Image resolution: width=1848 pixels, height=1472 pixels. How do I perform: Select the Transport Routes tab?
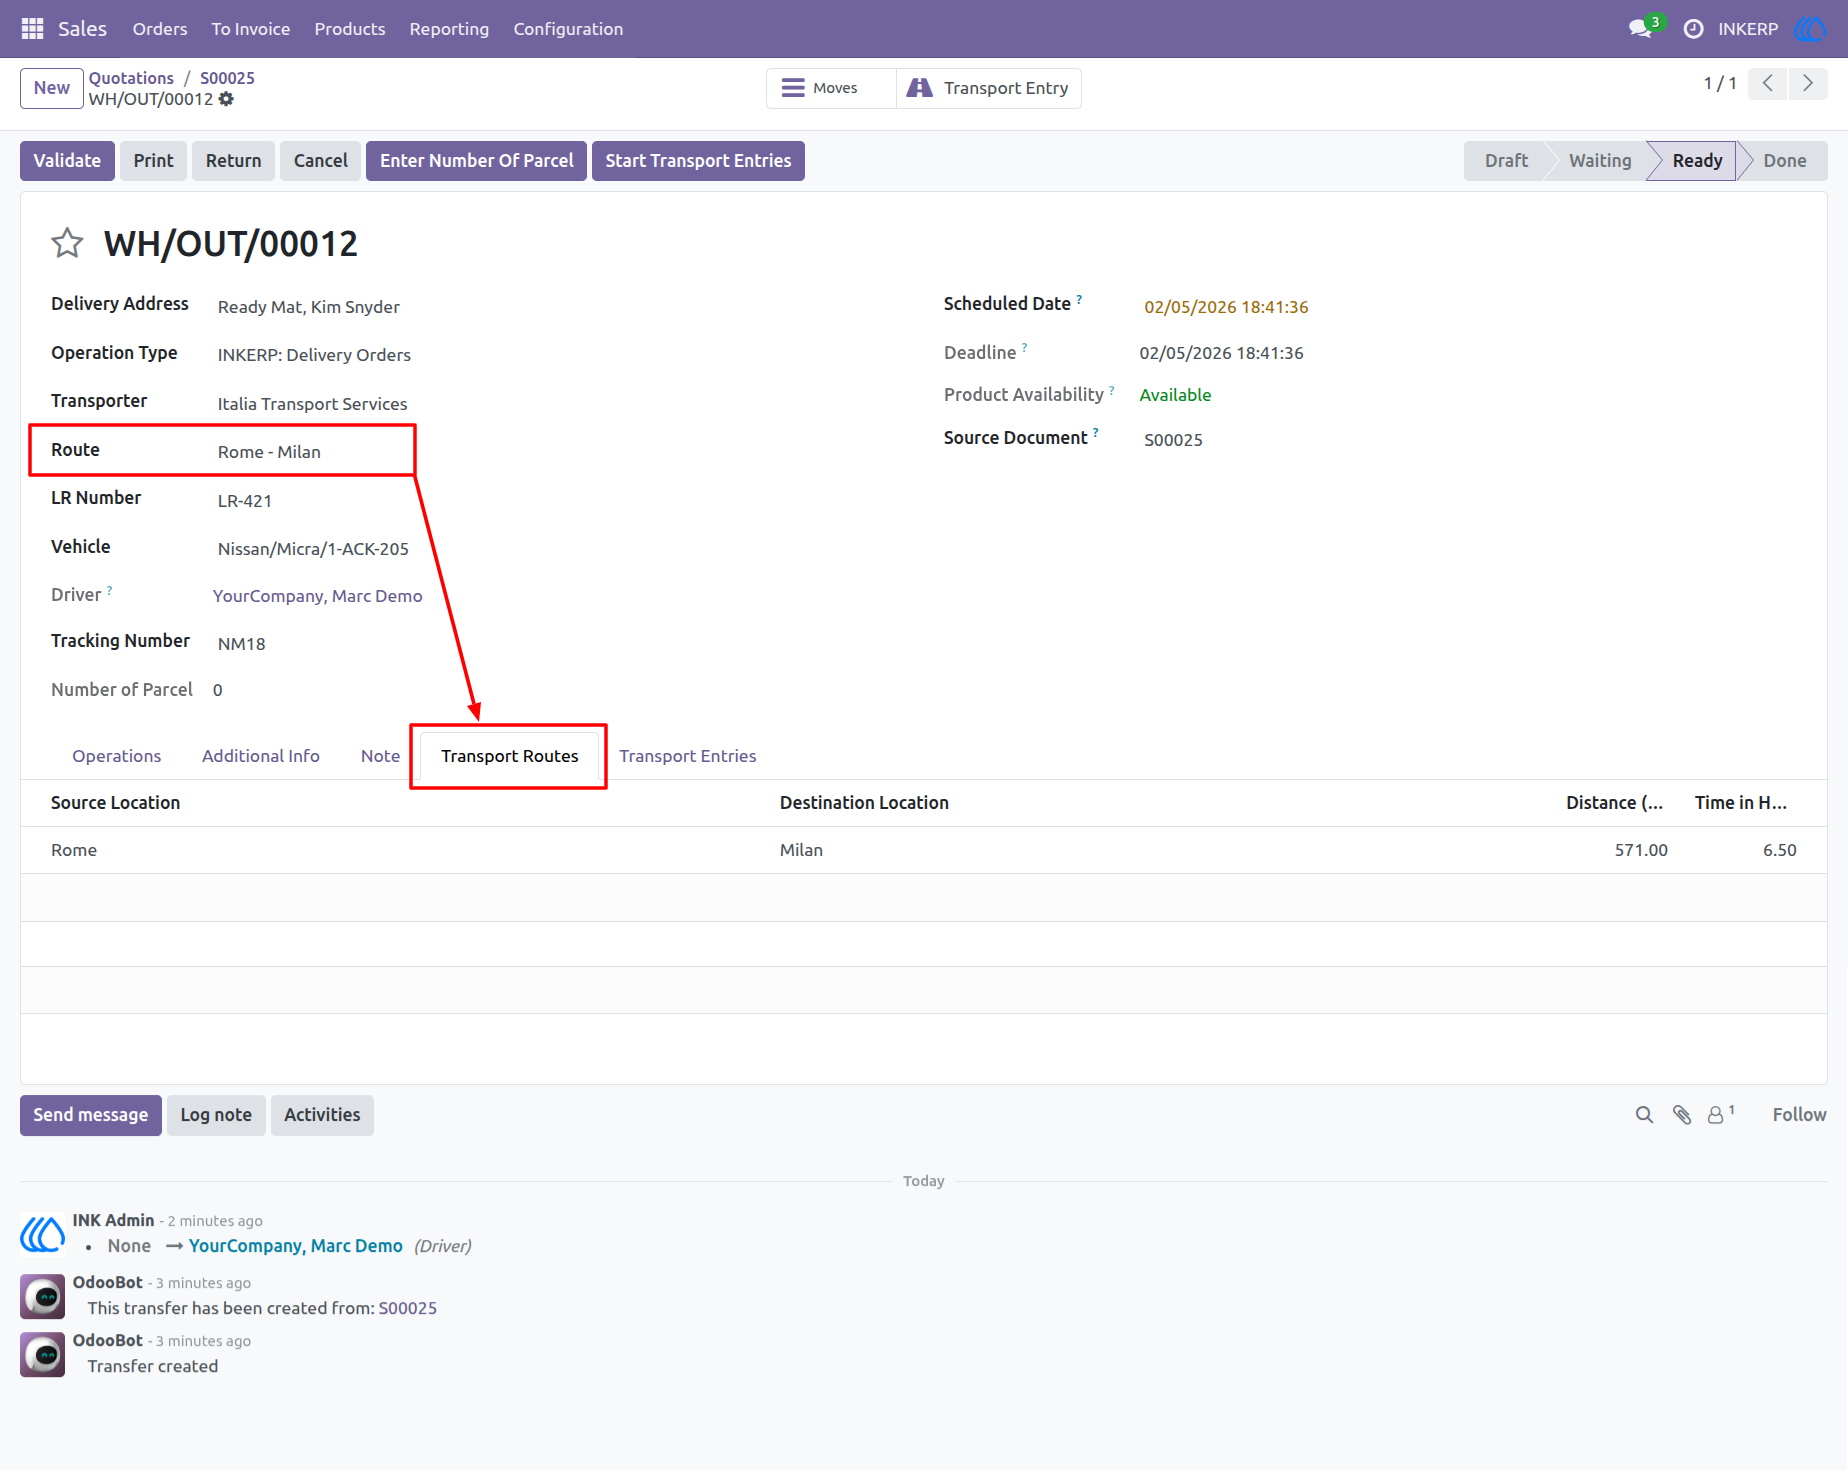click(x=510, y=756)
